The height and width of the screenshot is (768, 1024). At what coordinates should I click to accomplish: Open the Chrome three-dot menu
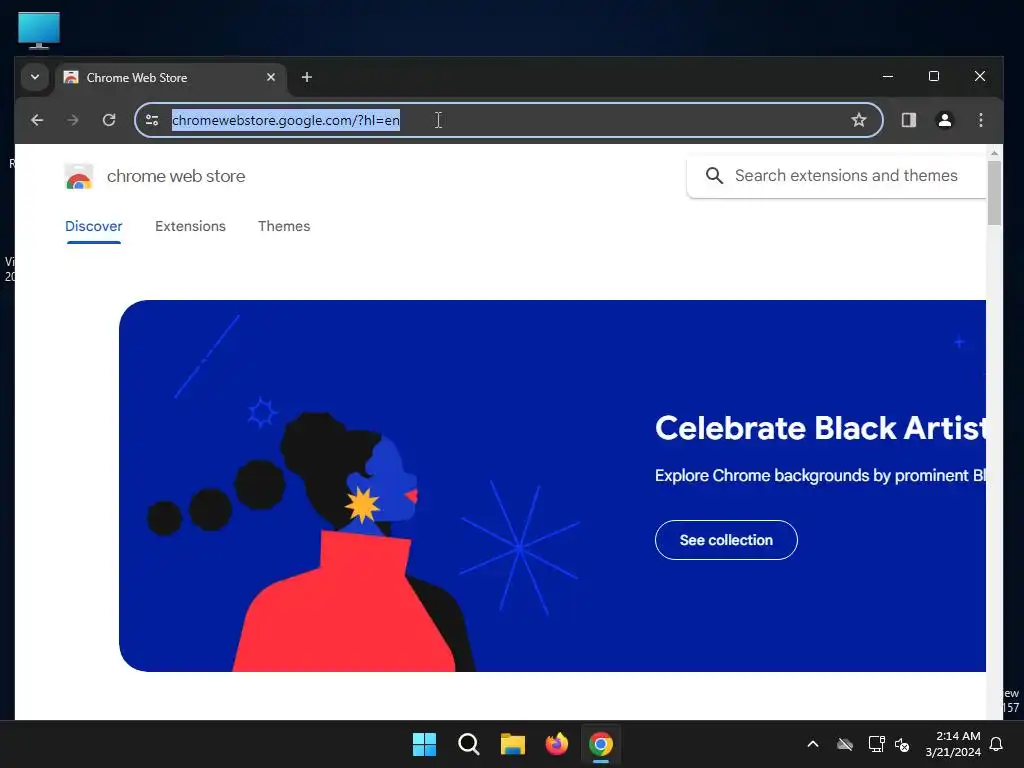980,120
